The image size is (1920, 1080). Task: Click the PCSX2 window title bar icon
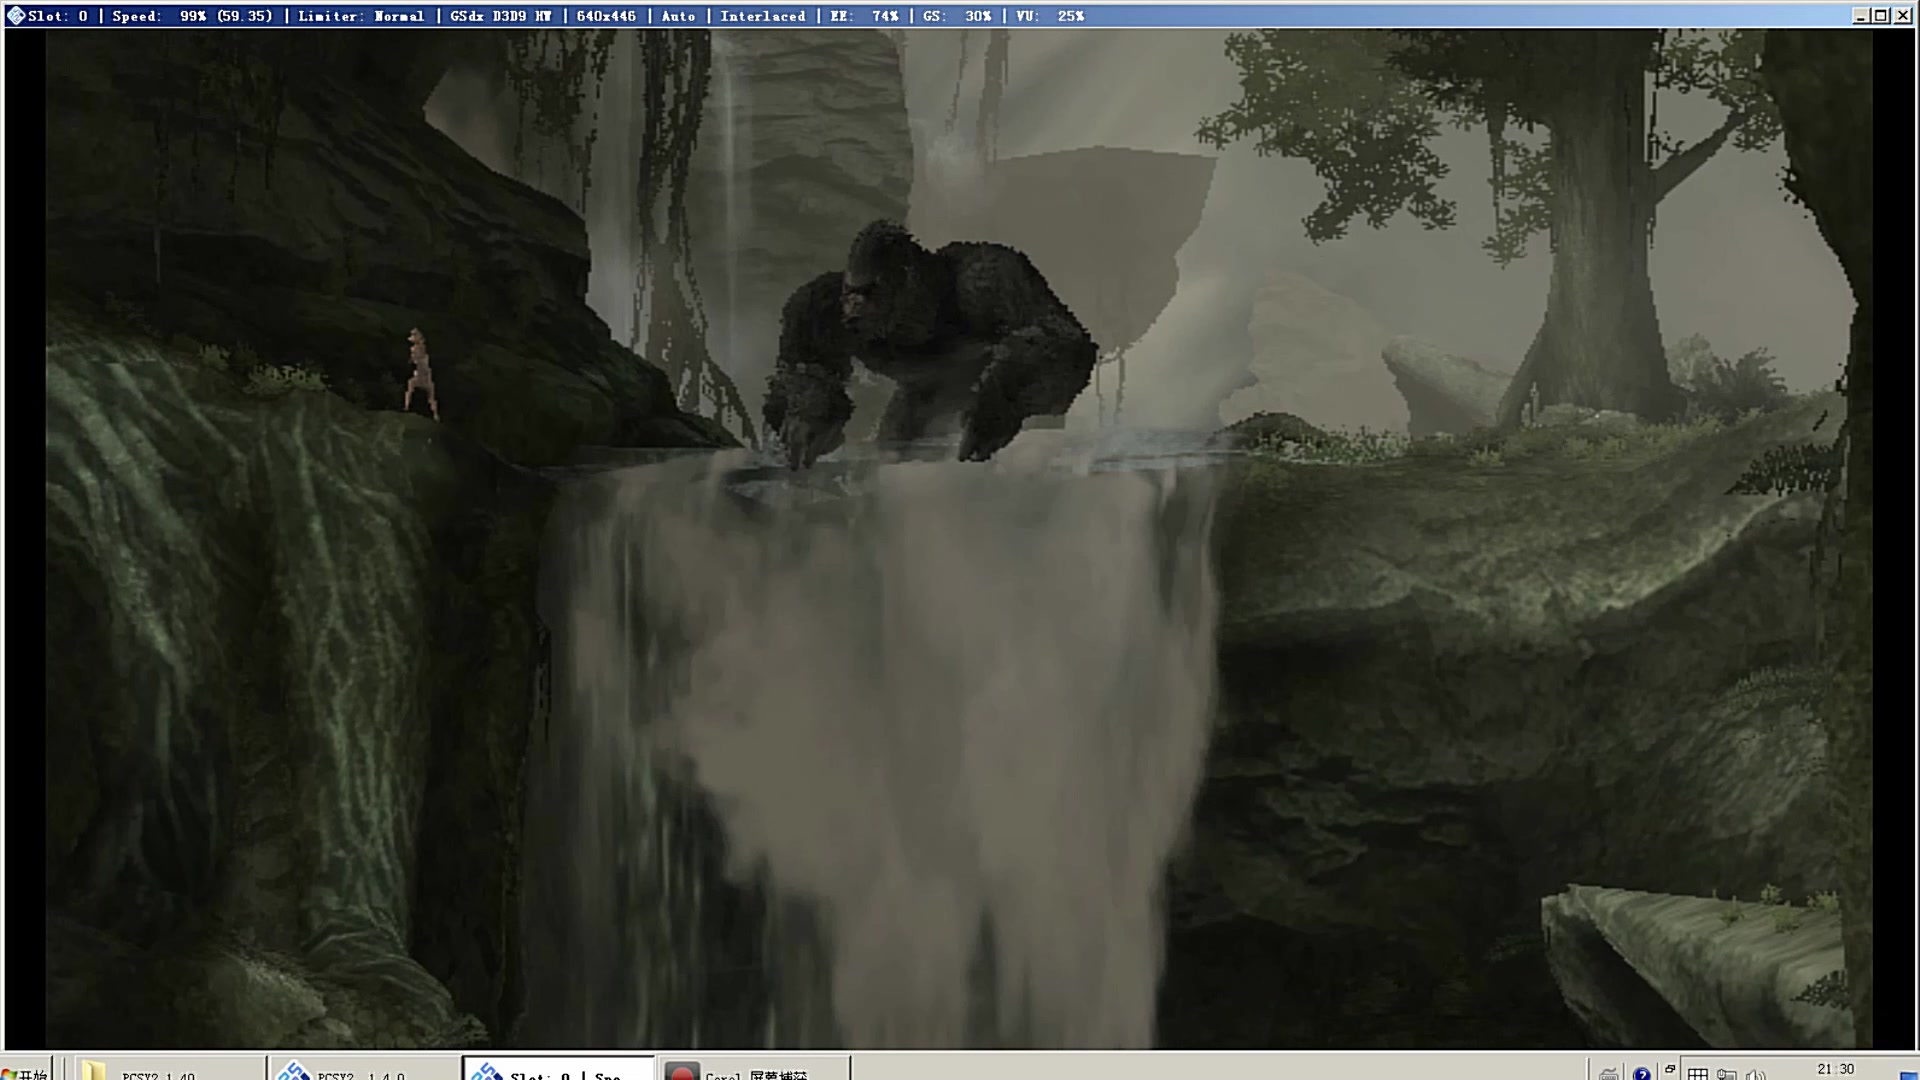(16, 15)
